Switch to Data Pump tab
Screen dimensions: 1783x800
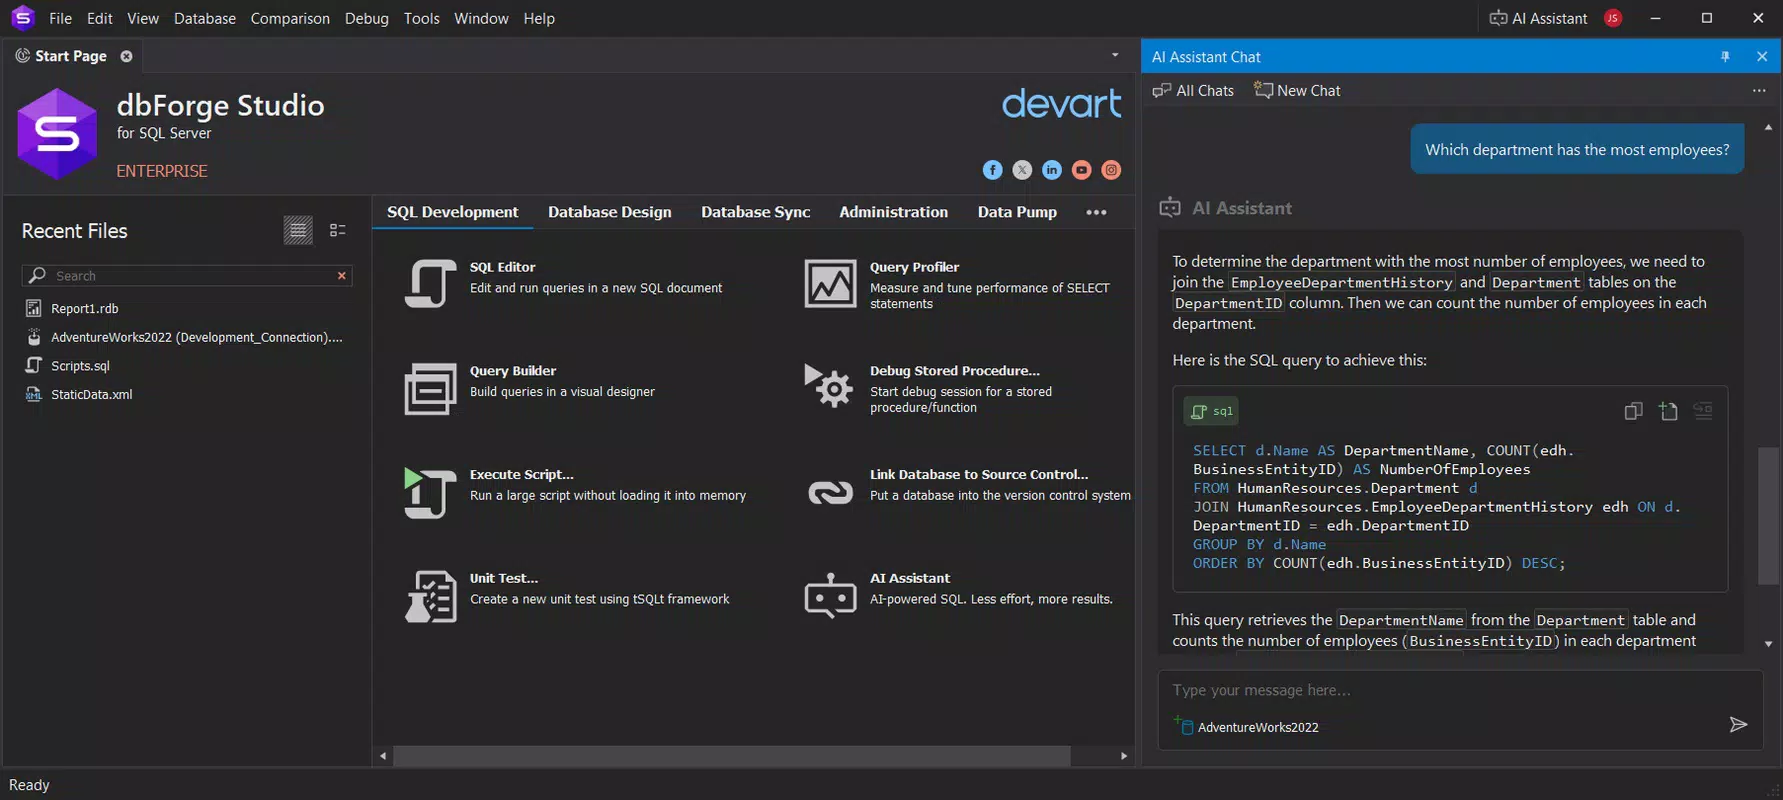click(x=1017, y=212)
